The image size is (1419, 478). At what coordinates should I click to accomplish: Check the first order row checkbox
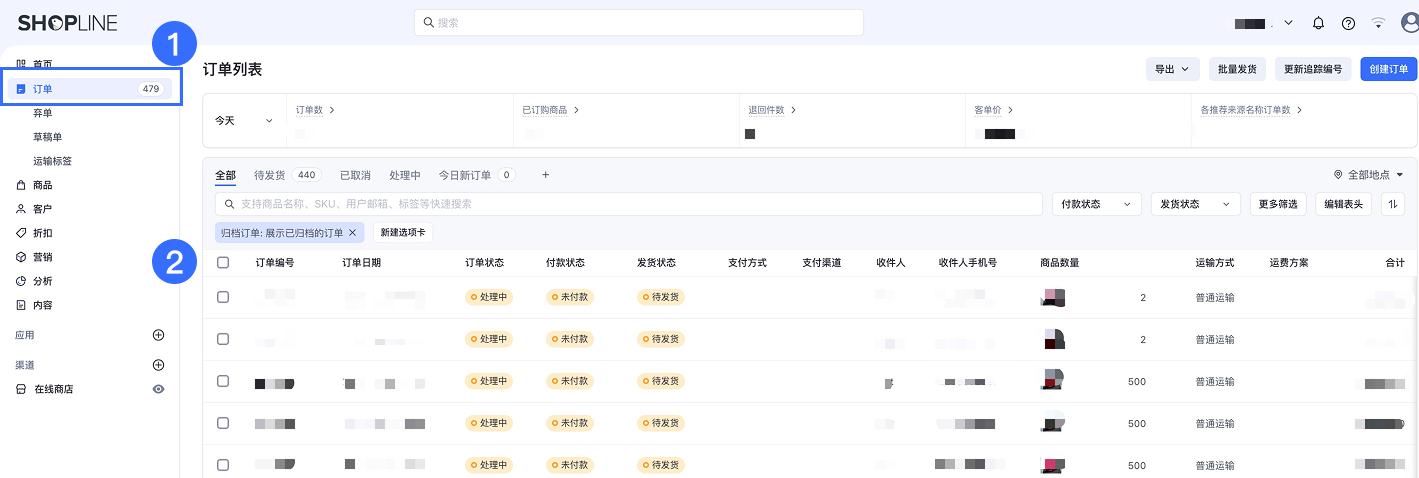click(223, 297)
